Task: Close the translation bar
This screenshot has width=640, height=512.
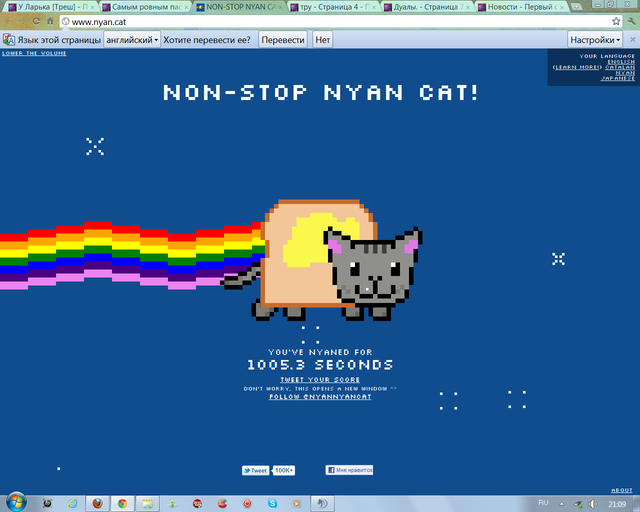Action: 631,40
